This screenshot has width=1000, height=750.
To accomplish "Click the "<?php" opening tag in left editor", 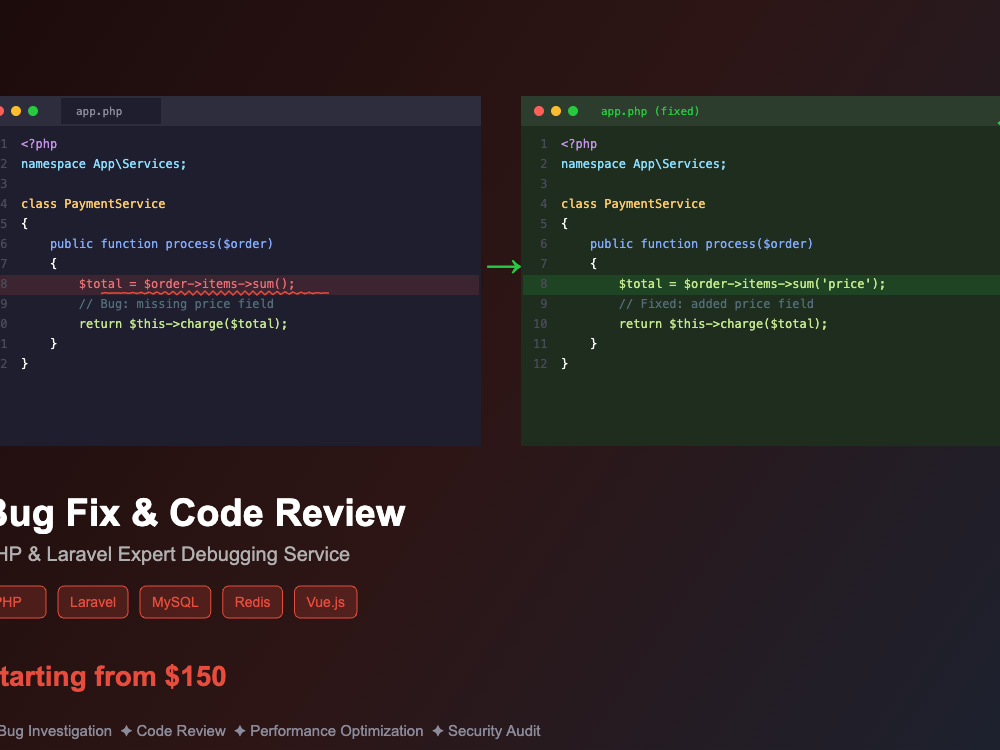I will tap(39, 144).
